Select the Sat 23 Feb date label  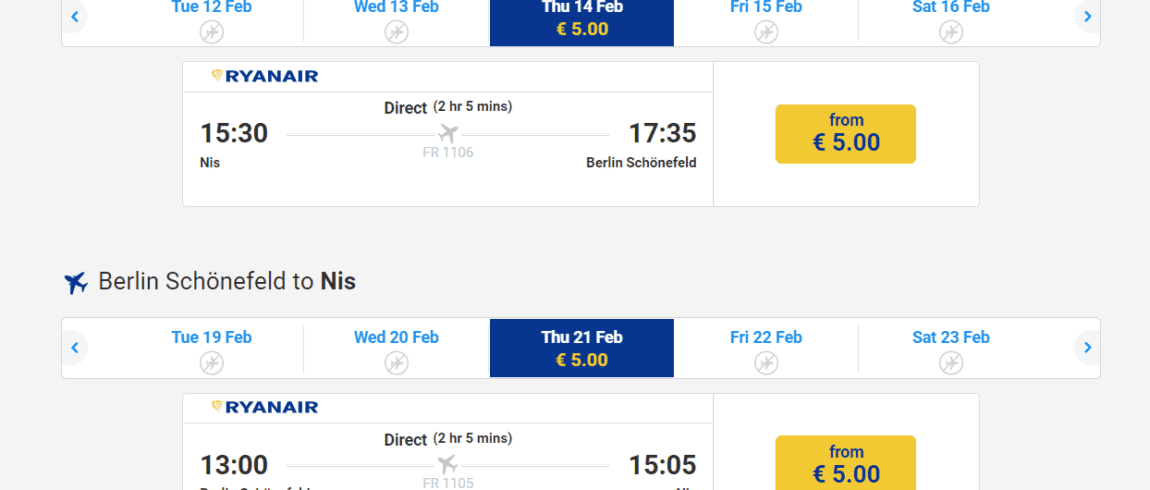pos(951,337)
